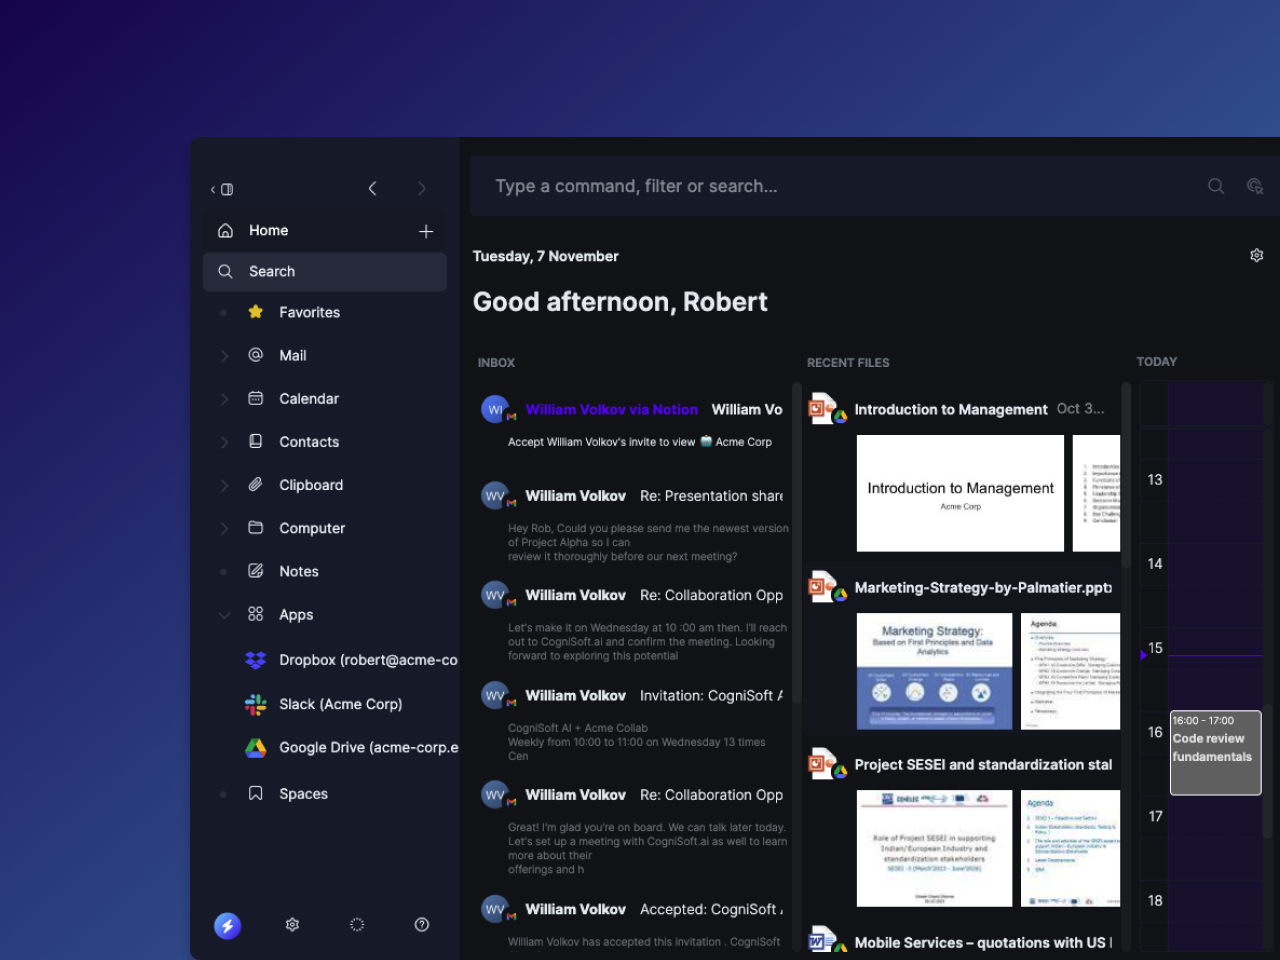Click the Apps grid icon
The height and width of the screenshot is (960, 1280).
coord(256,614)
